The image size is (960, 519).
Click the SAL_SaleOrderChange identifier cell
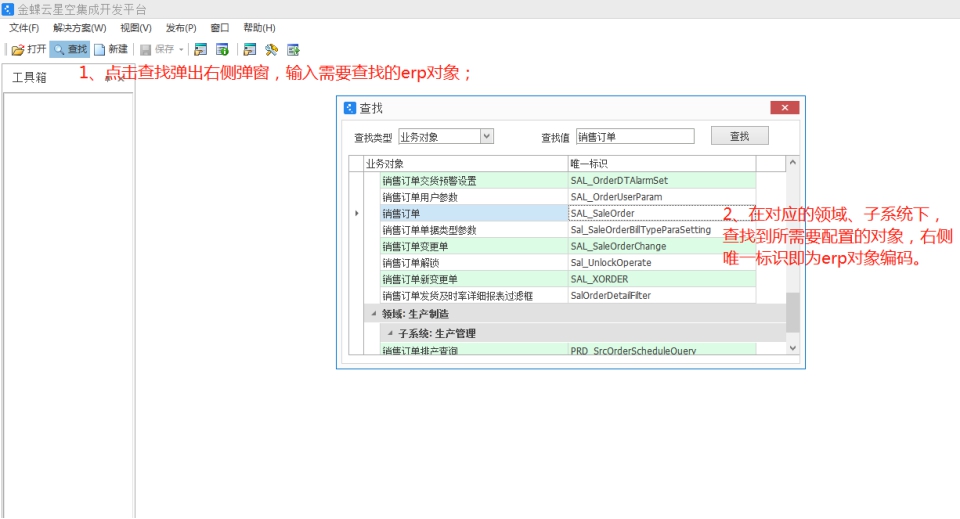pos(662,247)
